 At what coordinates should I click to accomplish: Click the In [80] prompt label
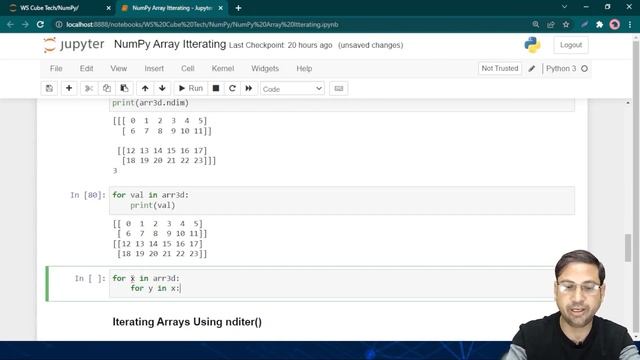(88, 195)
